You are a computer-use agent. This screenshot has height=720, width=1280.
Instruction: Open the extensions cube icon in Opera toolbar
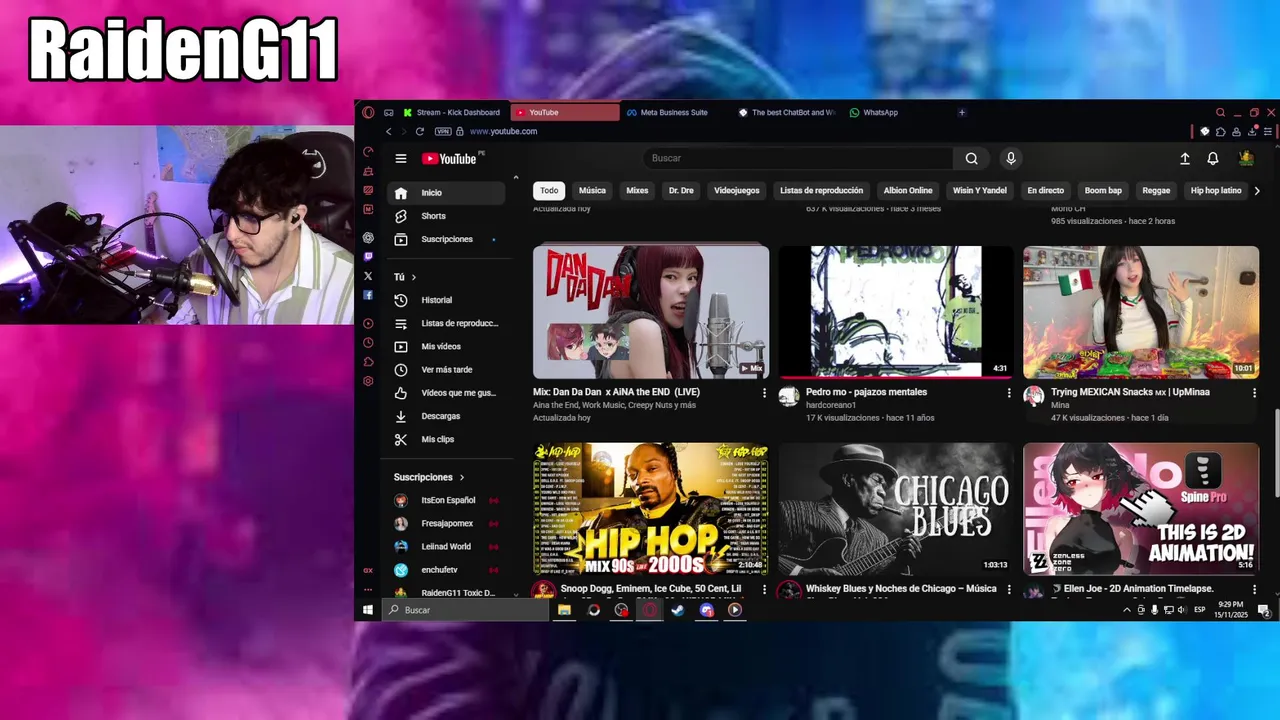[x=1221, y=131]
